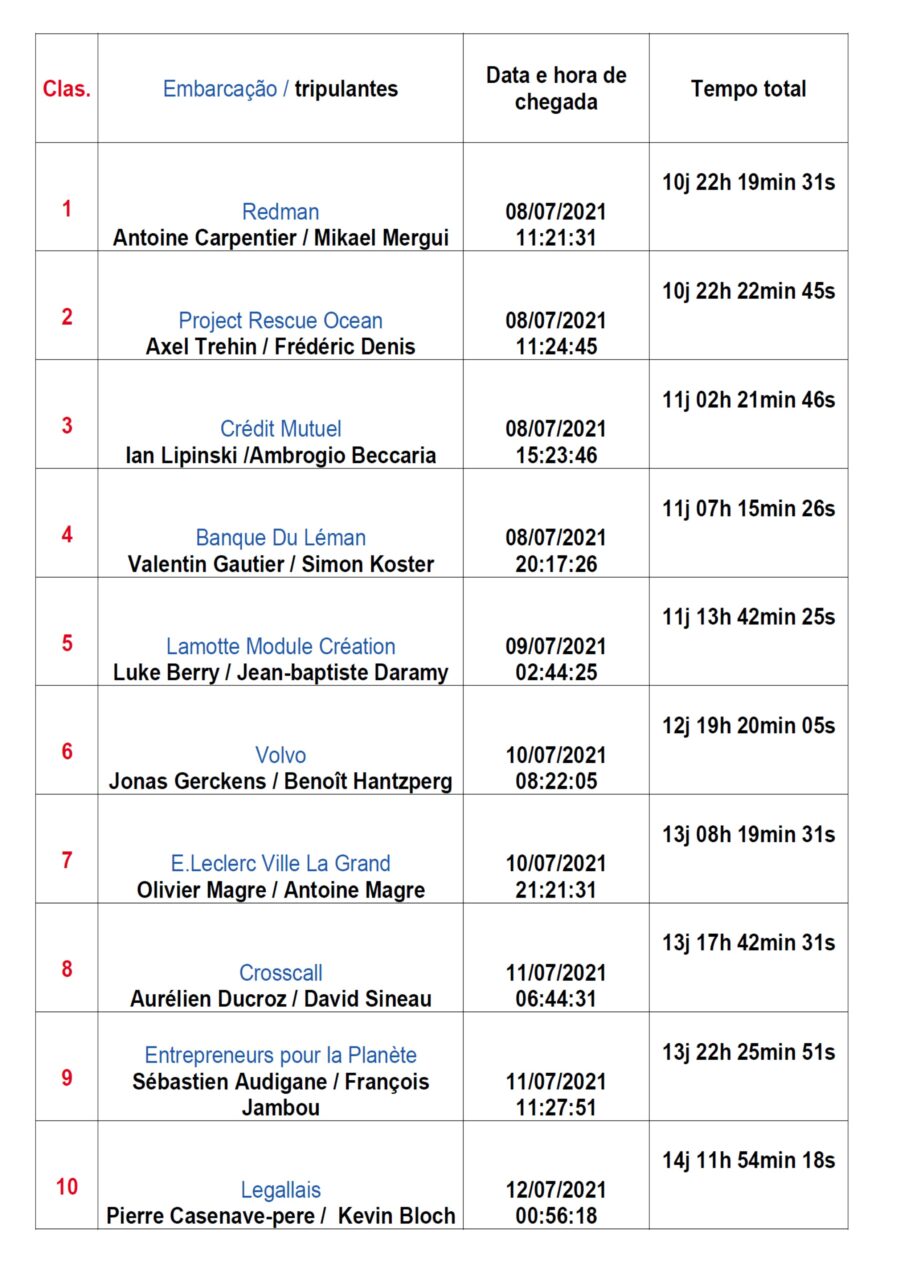
Task: Click Entrepreneurs pour la Planète boat name
Action: coord(280,1055)
